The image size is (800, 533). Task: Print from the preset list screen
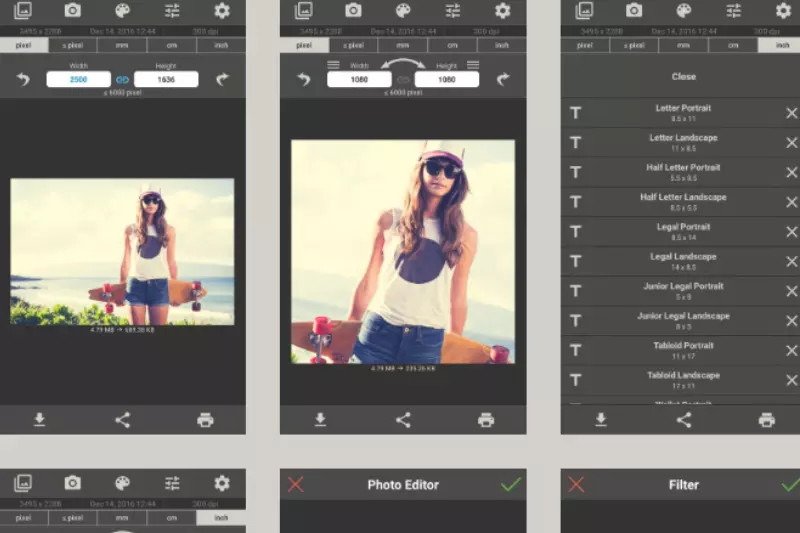[766, 420]
